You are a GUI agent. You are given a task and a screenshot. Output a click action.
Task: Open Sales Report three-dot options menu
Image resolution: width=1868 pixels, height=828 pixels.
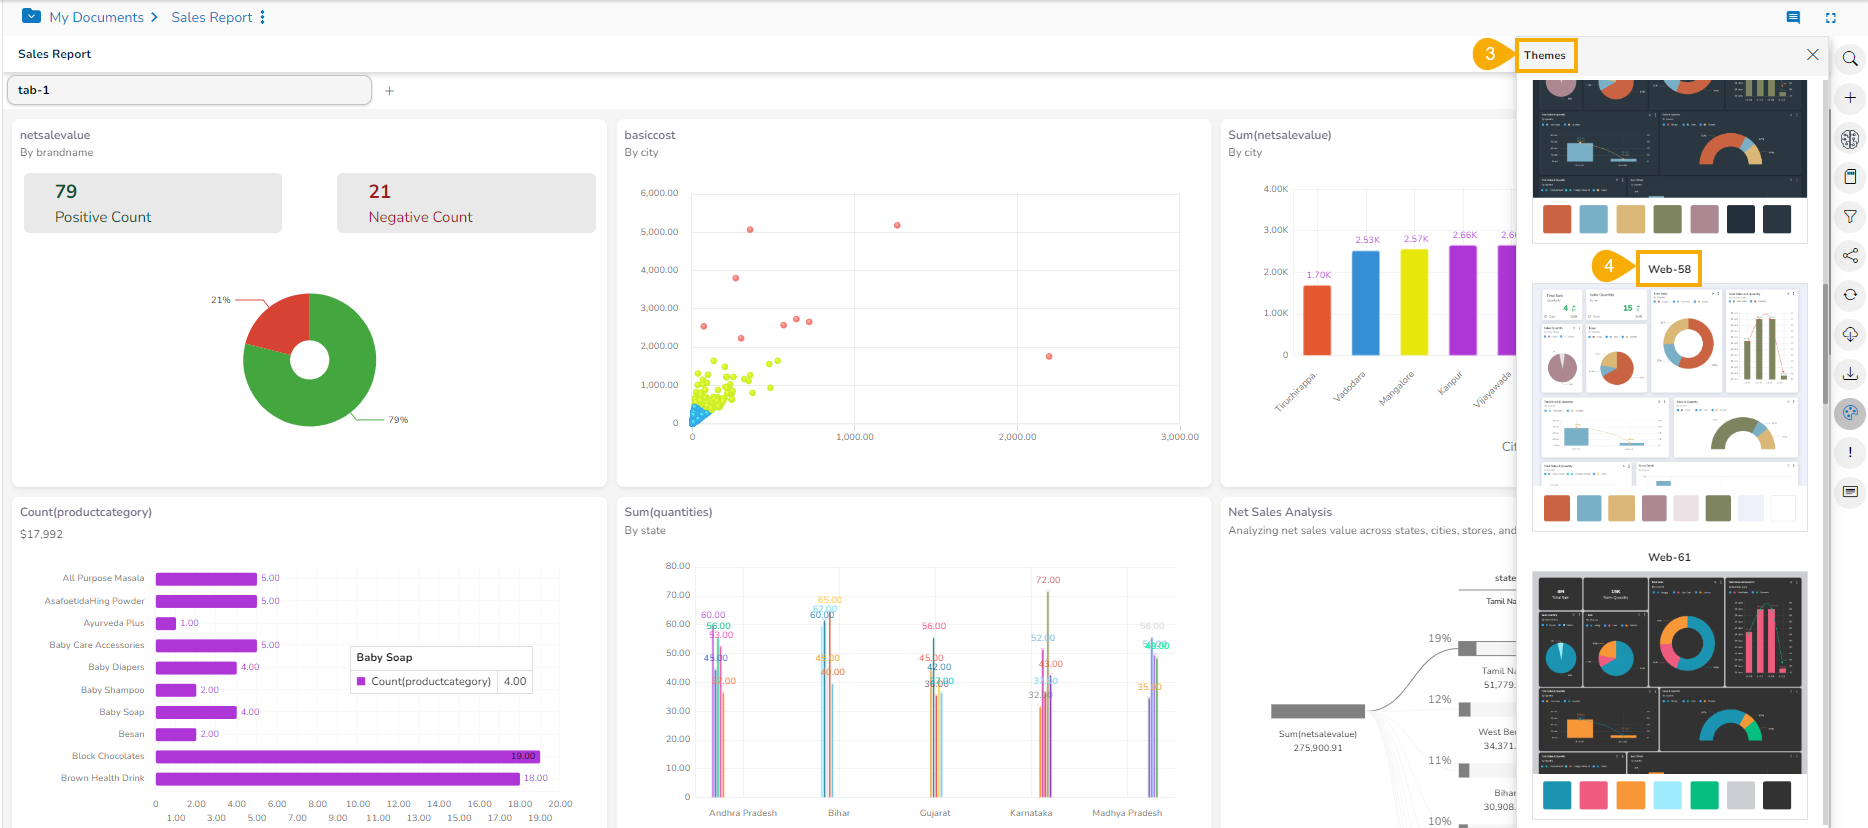[x=262, y=17]
